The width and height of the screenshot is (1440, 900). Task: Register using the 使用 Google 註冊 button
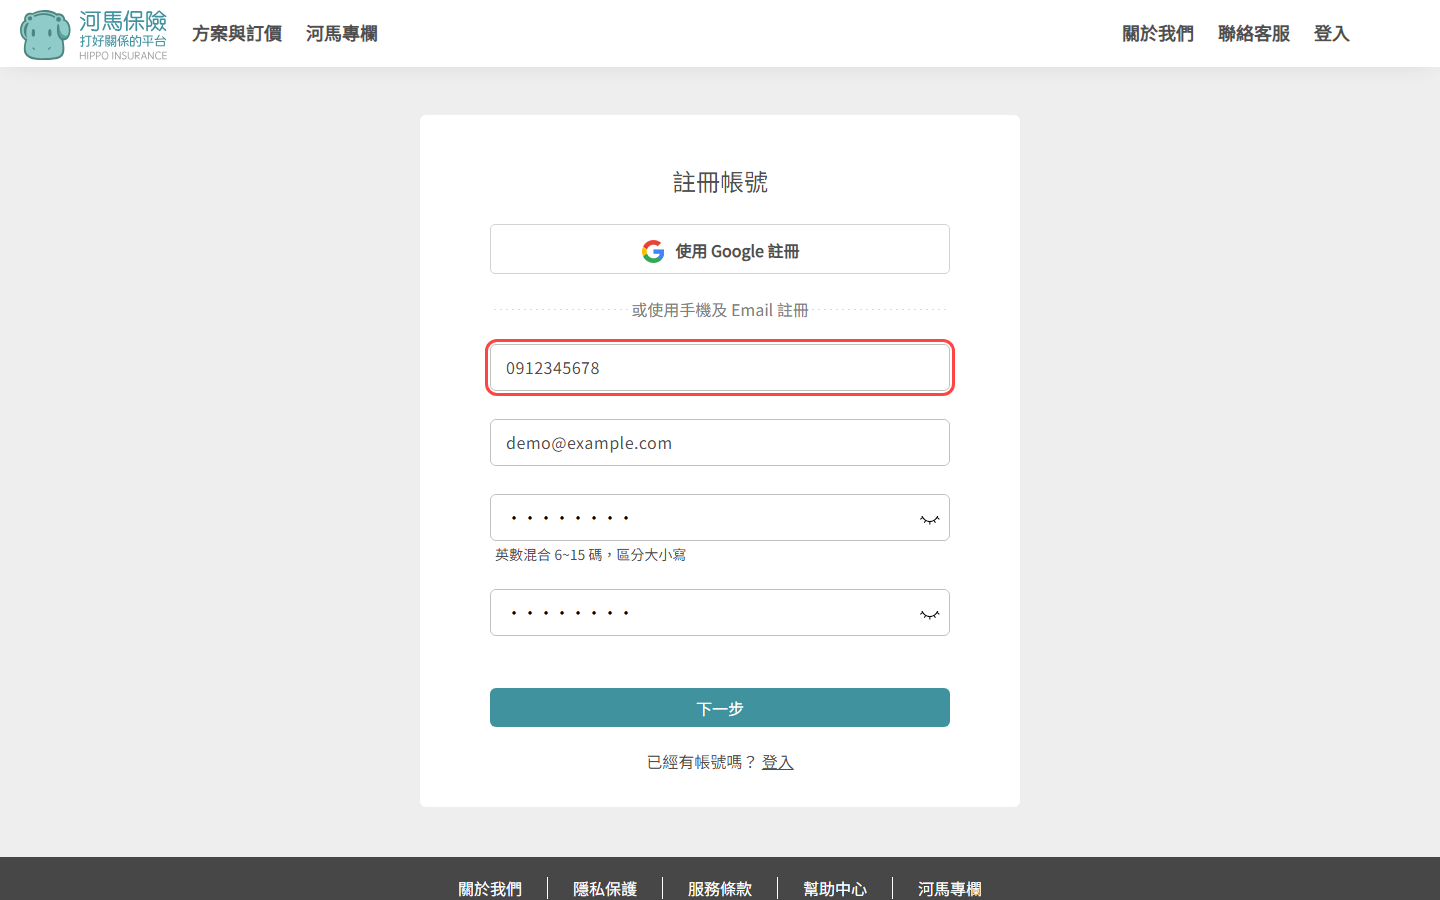[x=720, y=250]
